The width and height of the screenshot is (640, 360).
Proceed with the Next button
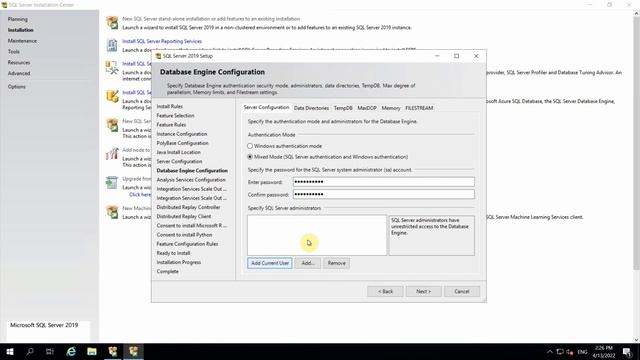pos(423,291)
